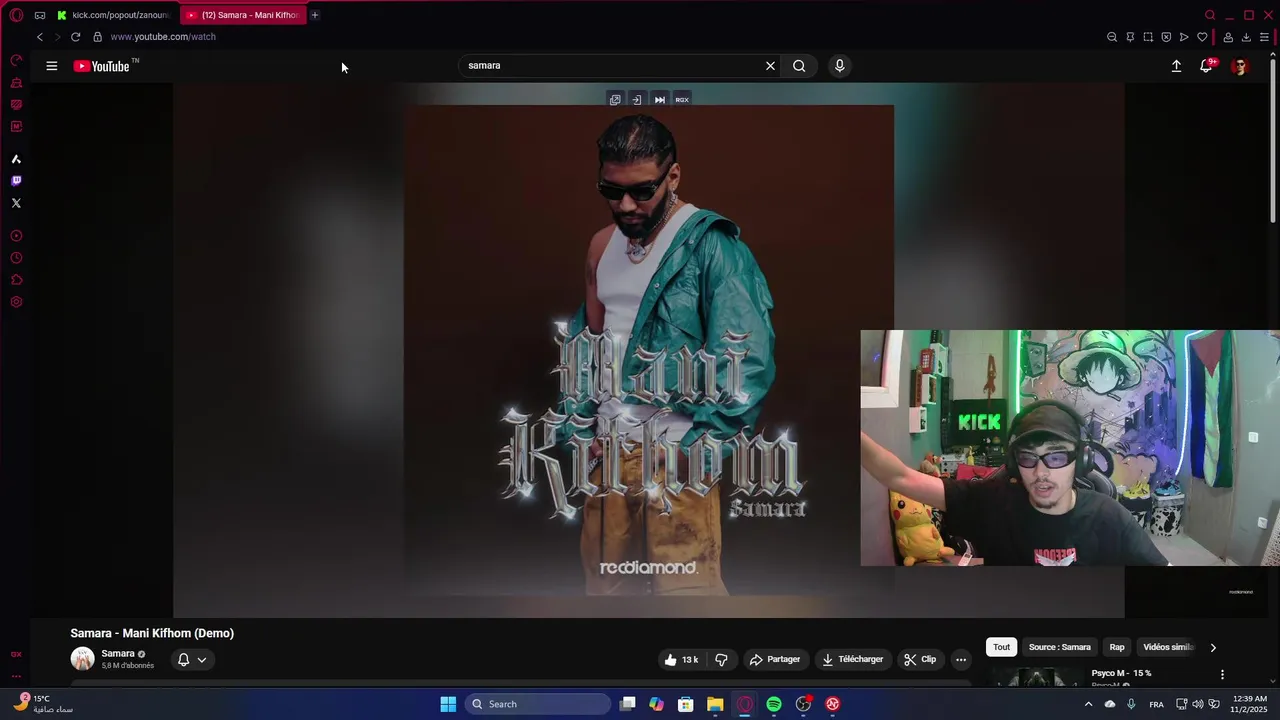Open options menu for 'Psyco M - 15 %'
Image resolution: width=1280 pixels, height=720 pixels.
click(1222, 675)
